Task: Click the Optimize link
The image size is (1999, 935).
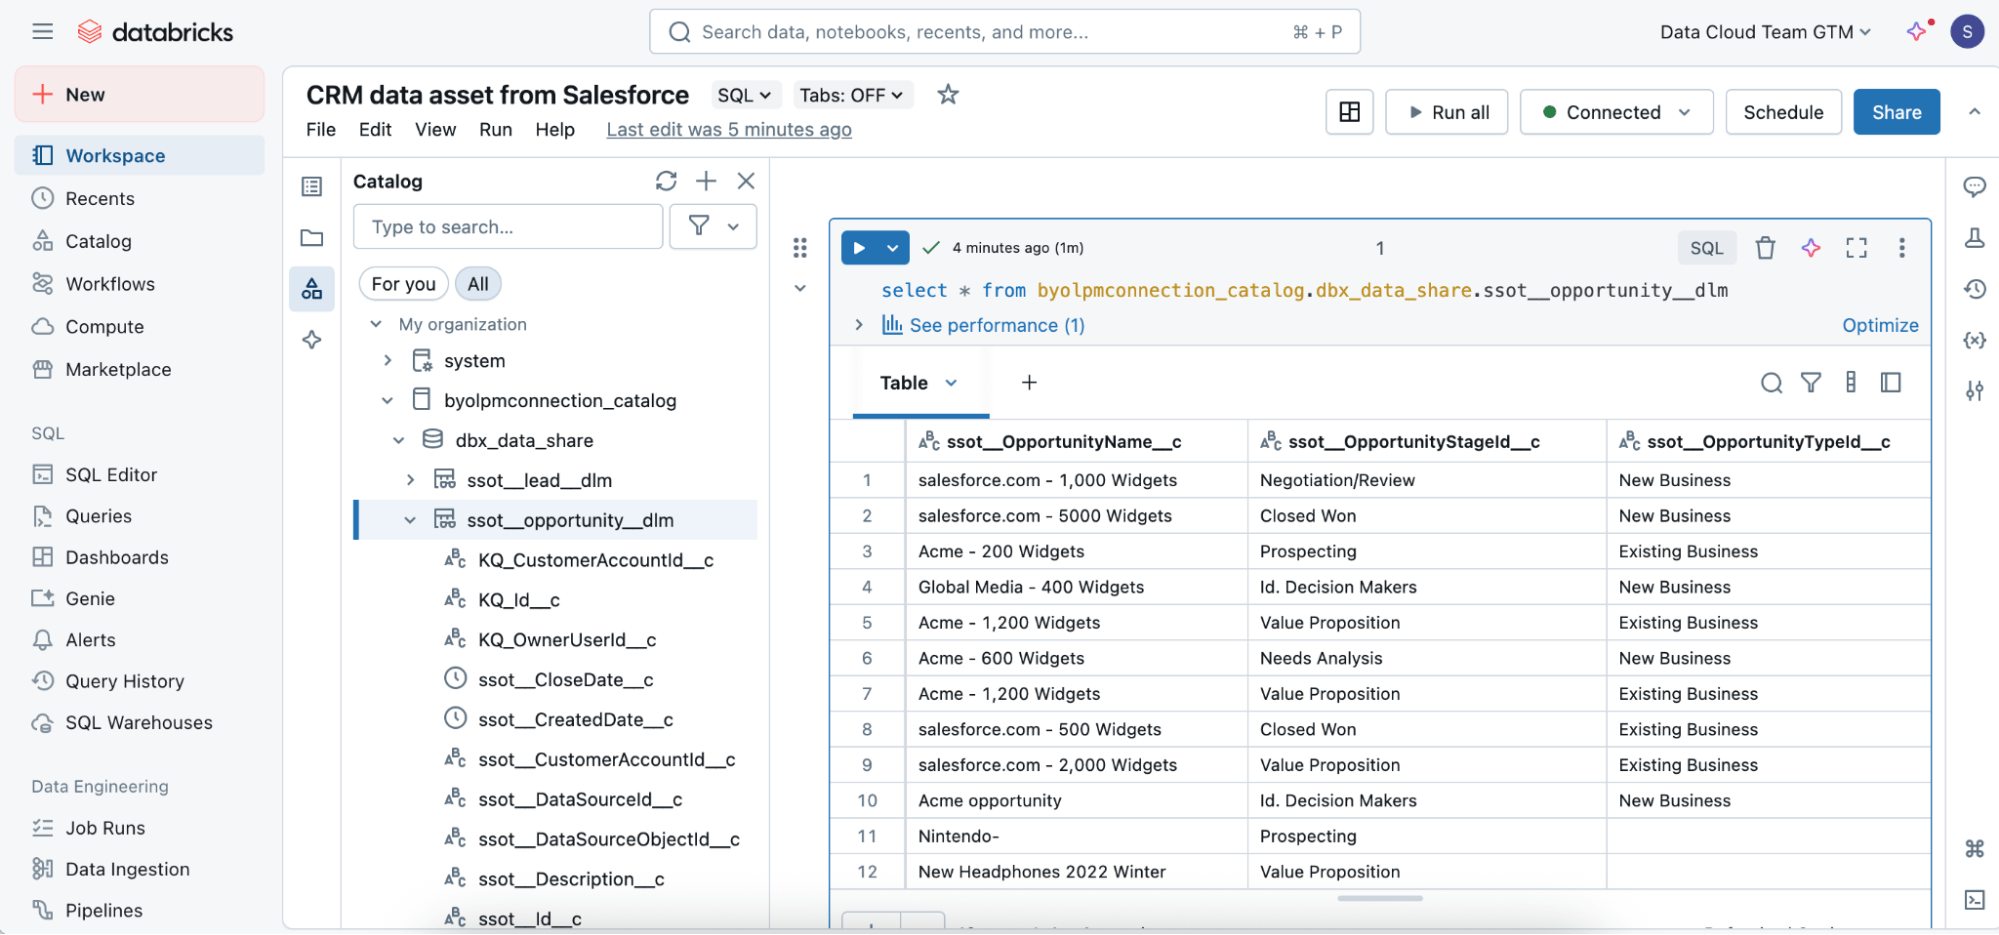Action: click(x=1880, y=325)
